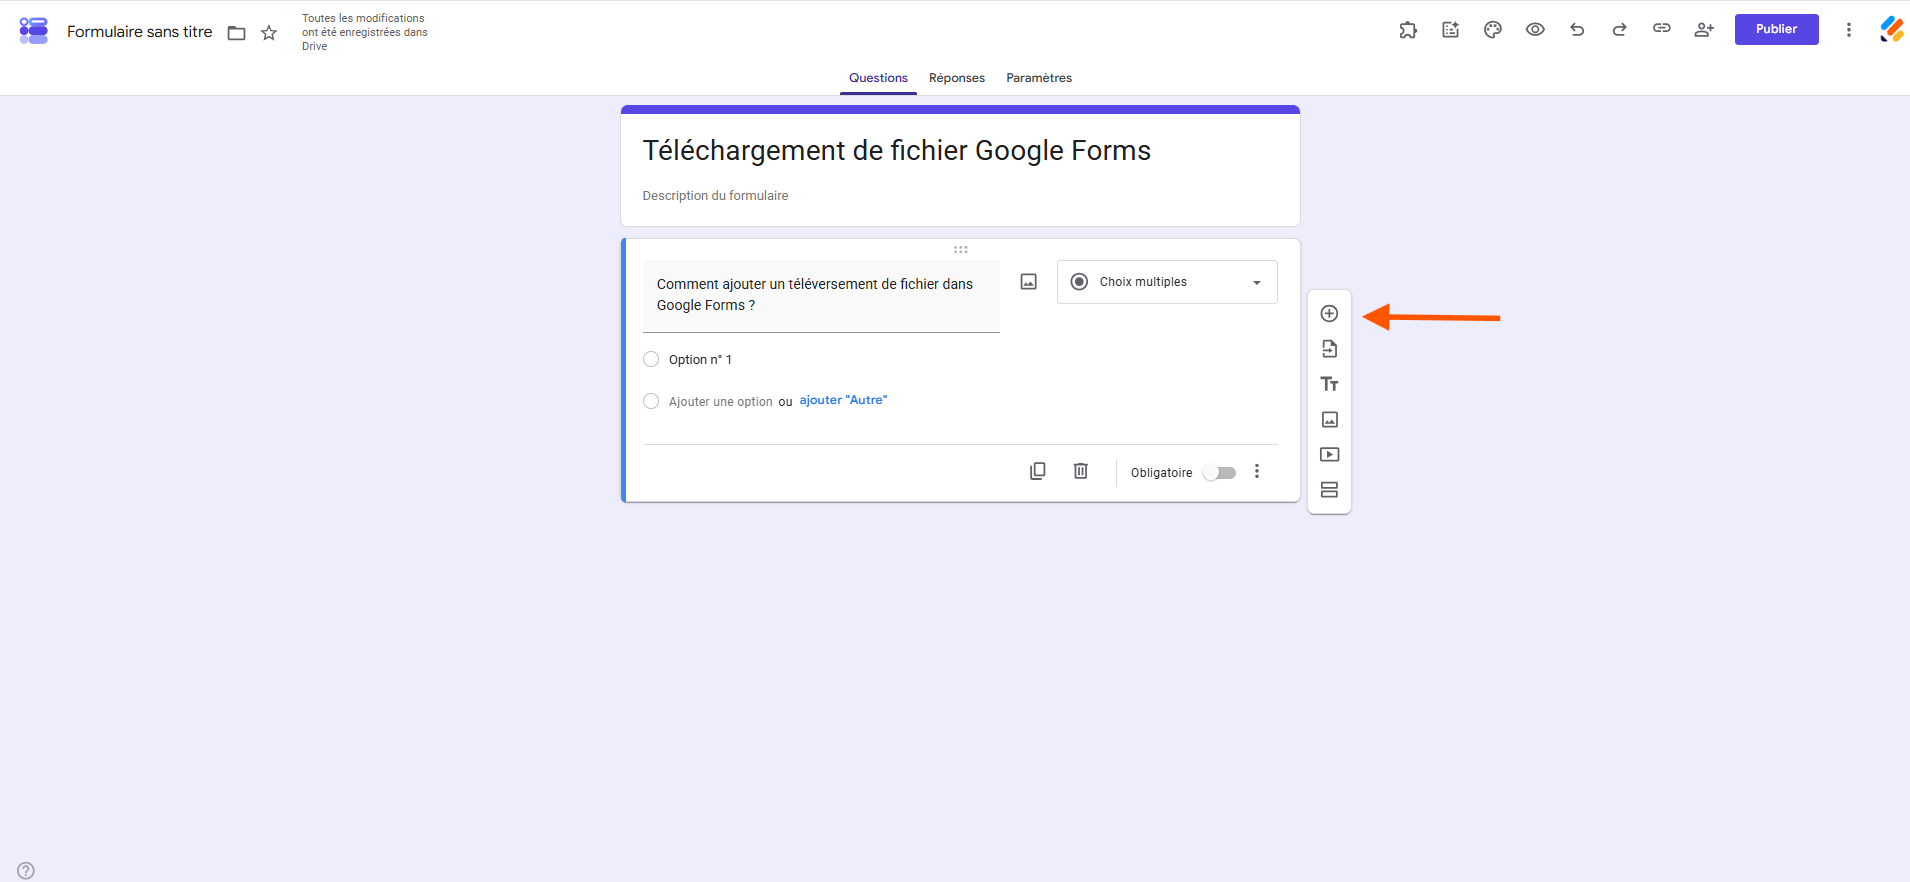Screen dimensions: 1910x882
Task: Add title and description block
Action: [x=1329, y=384]
